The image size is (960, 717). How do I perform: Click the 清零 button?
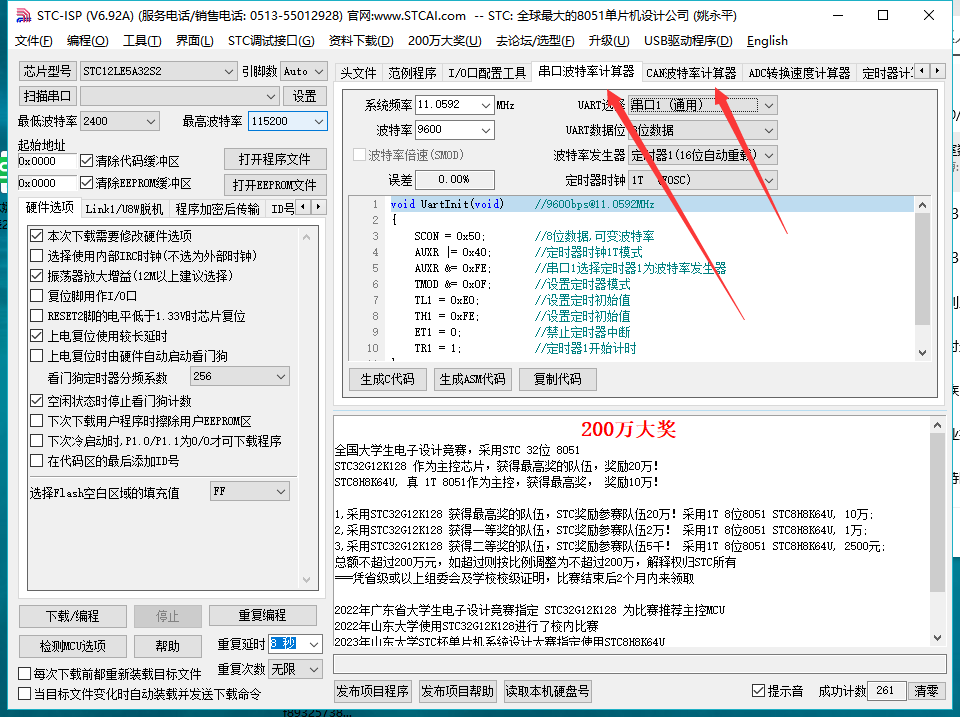(926, 691)
